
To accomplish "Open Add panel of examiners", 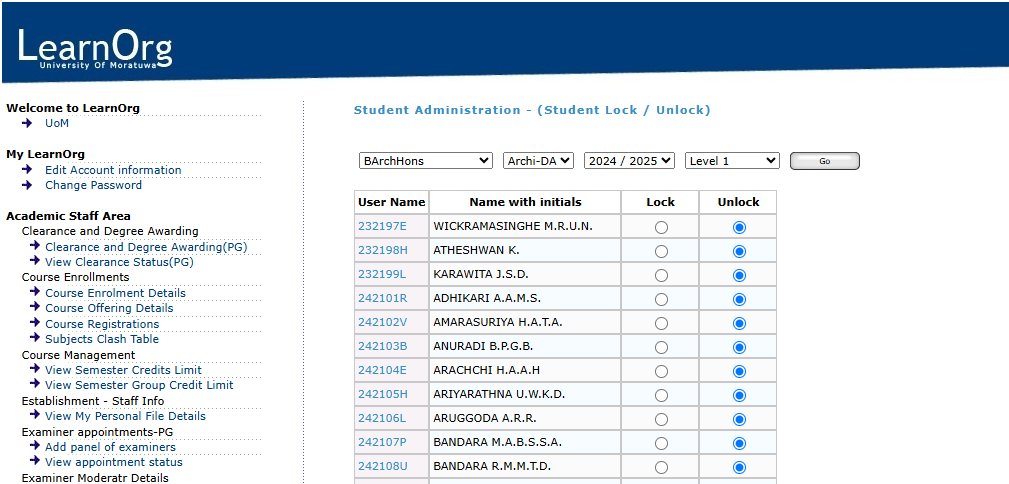I will point(110,447).
